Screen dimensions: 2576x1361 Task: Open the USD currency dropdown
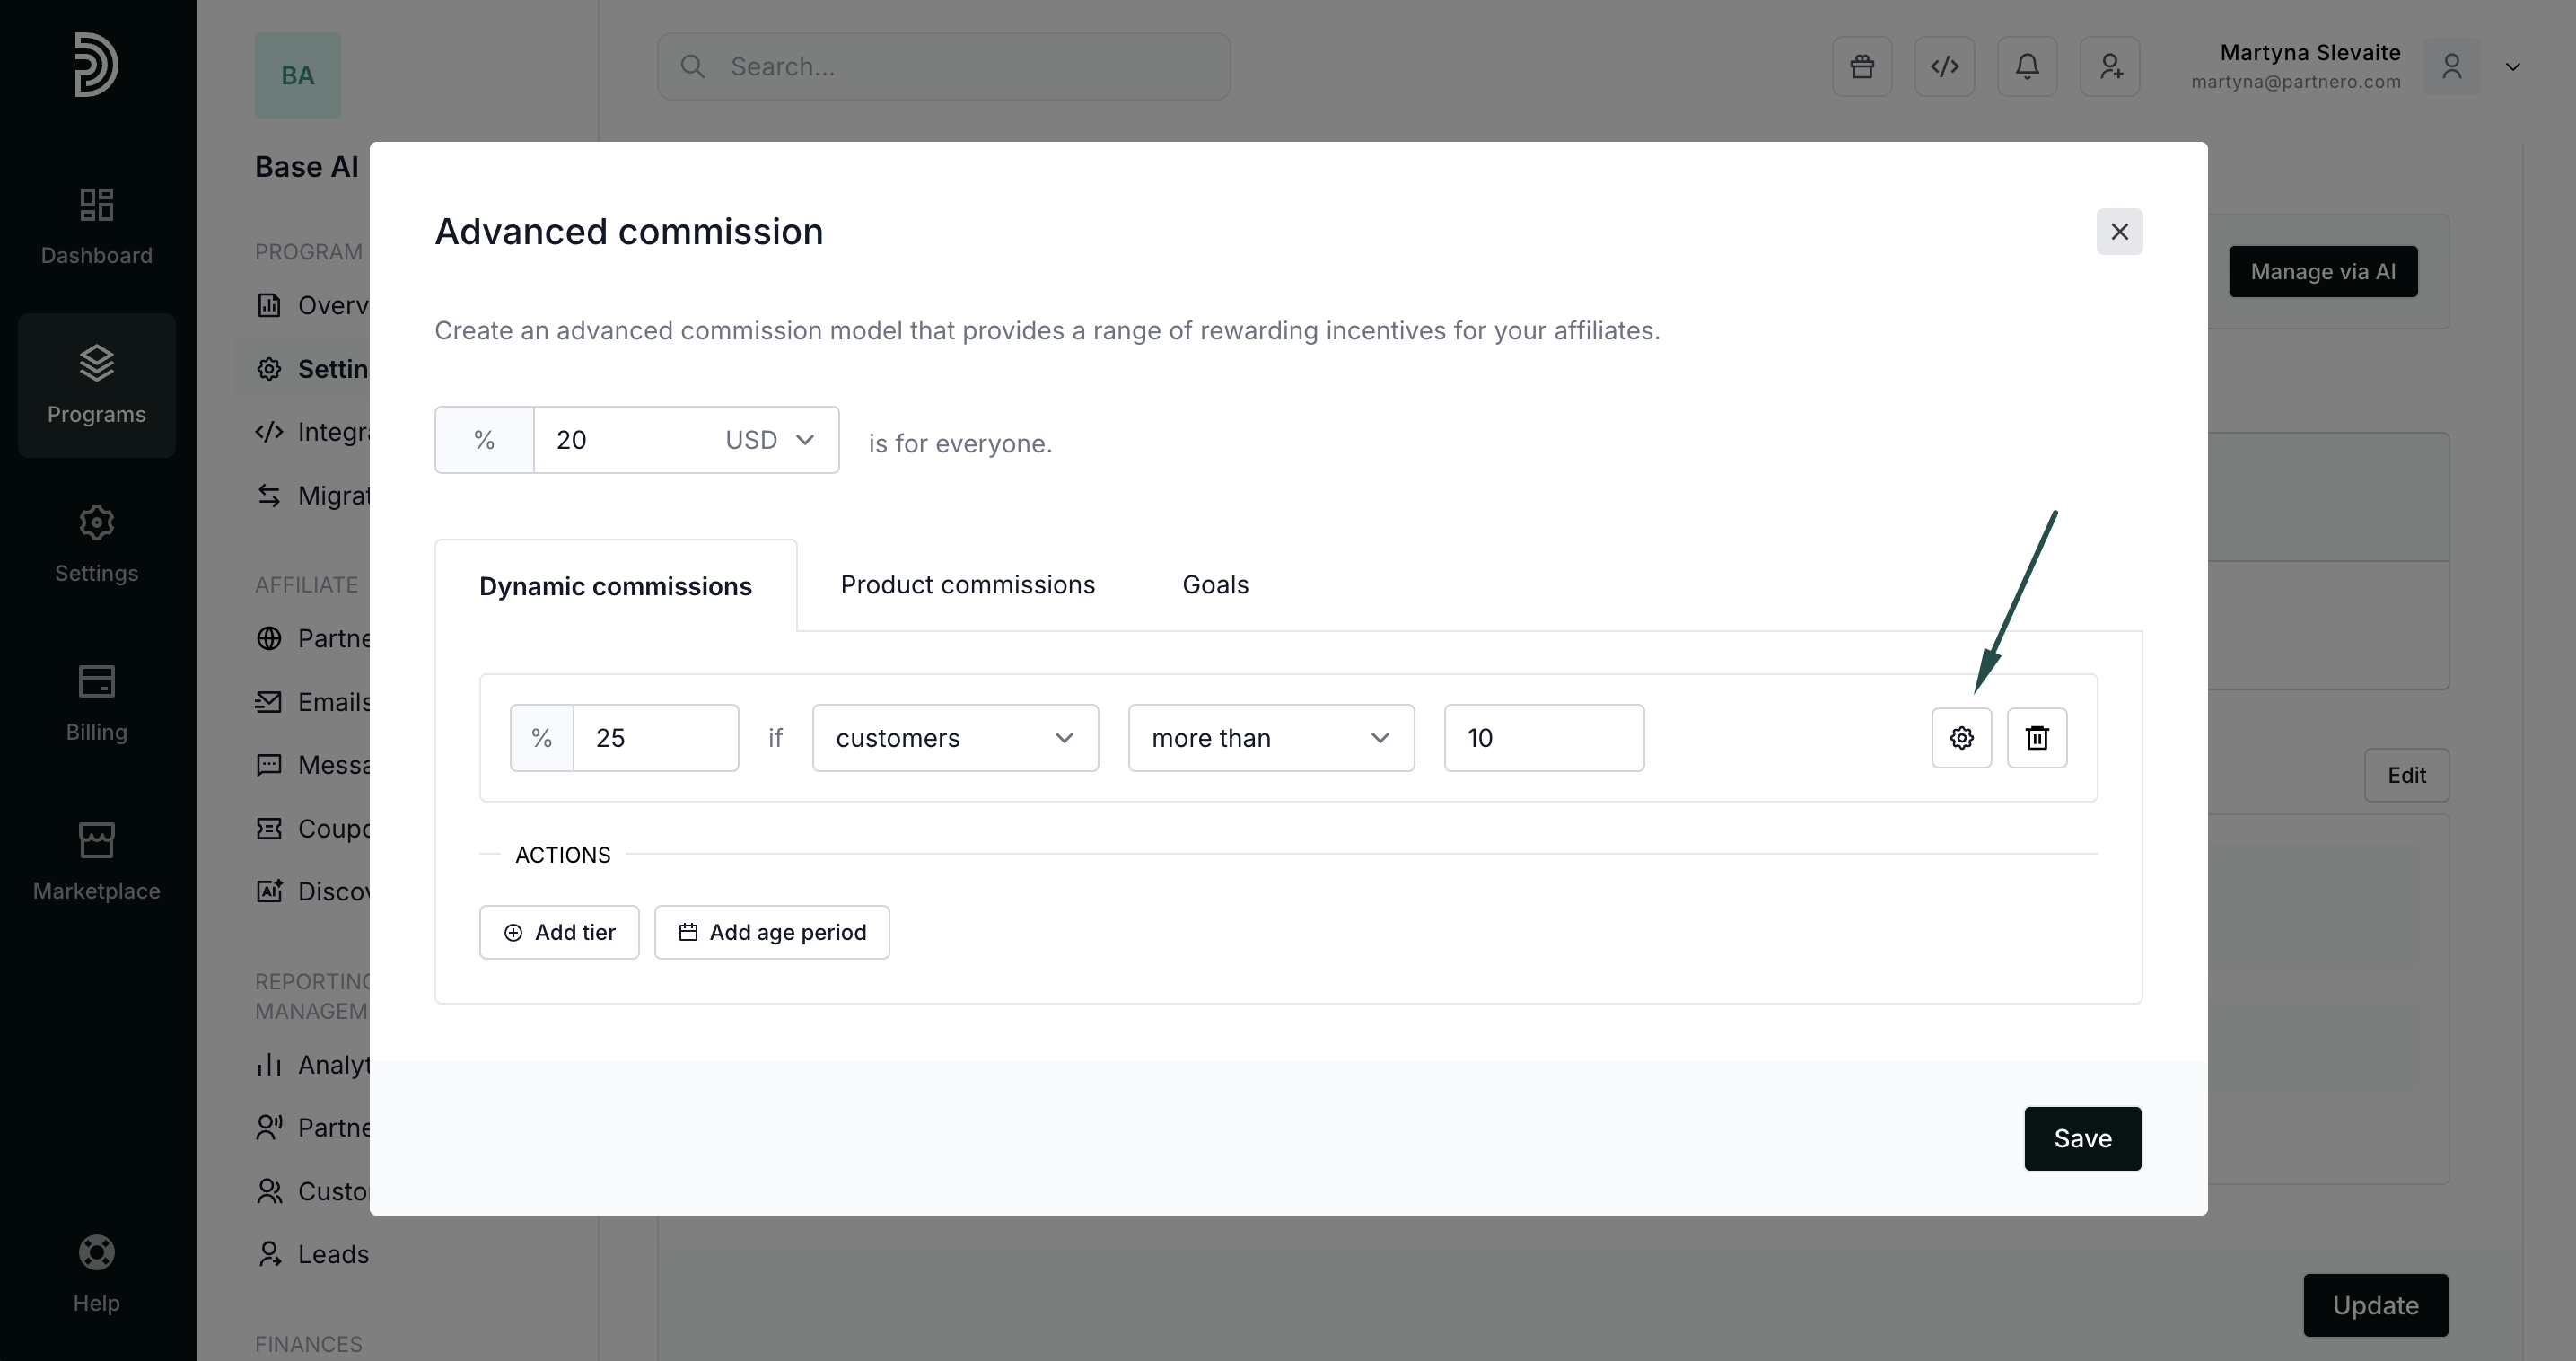point(769,440)
